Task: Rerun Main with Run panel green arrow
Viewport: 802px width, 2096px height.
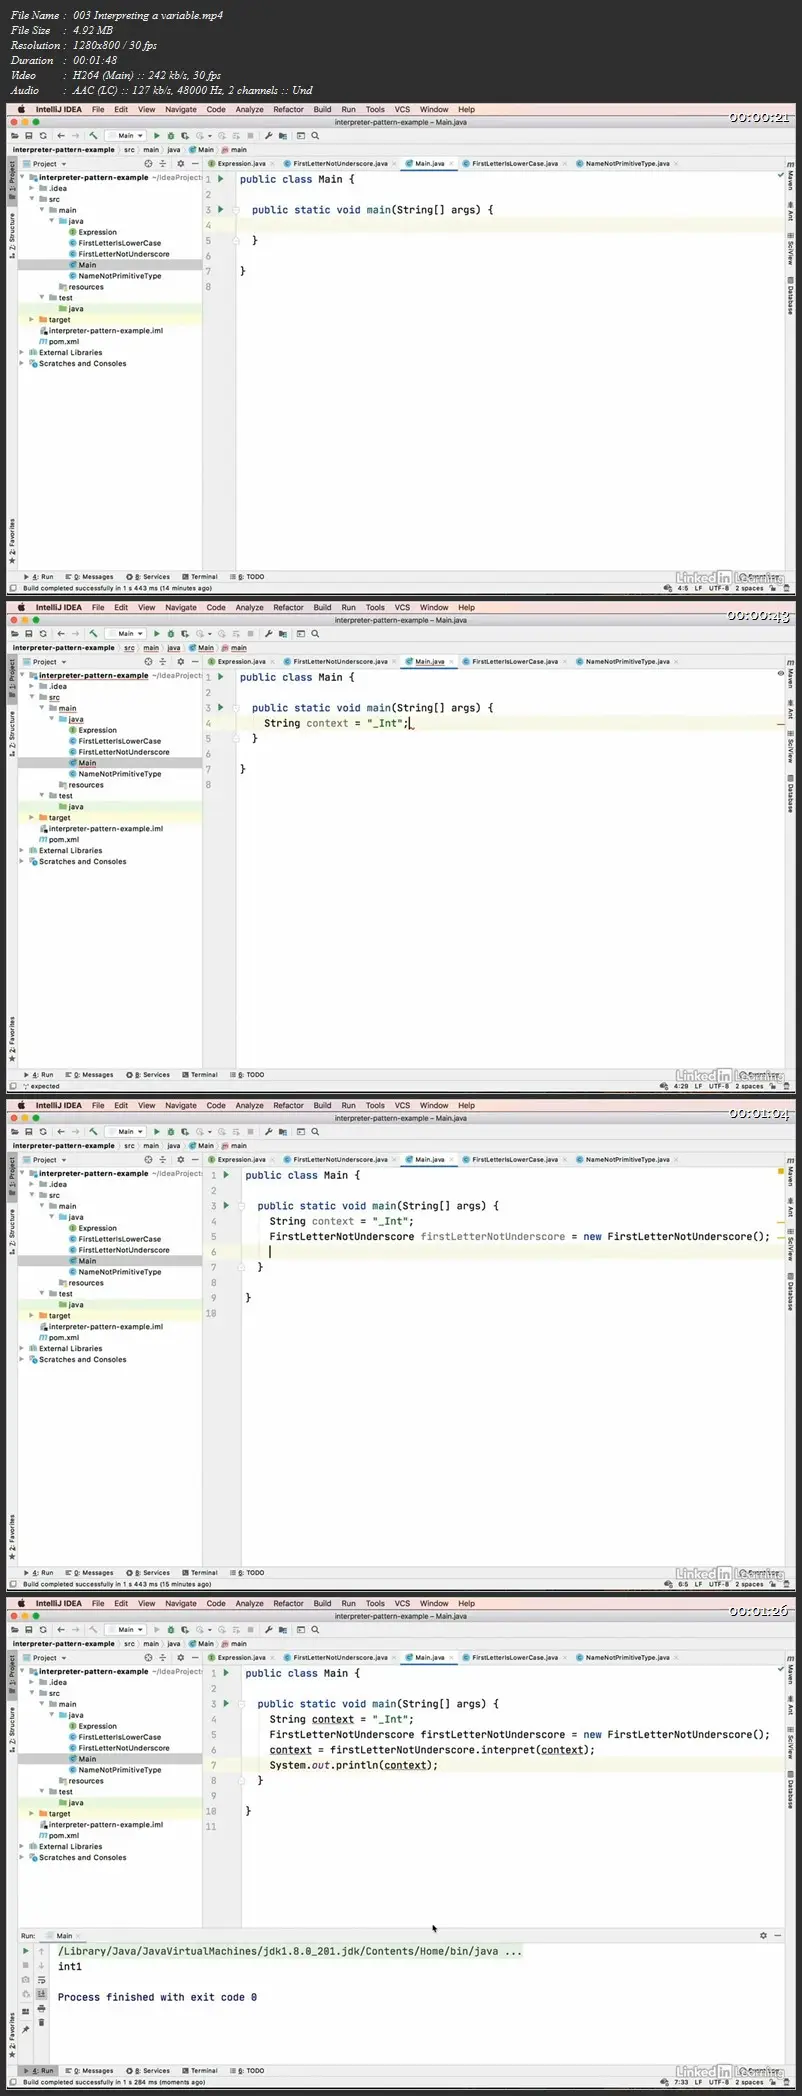Action: point(26,1950)
